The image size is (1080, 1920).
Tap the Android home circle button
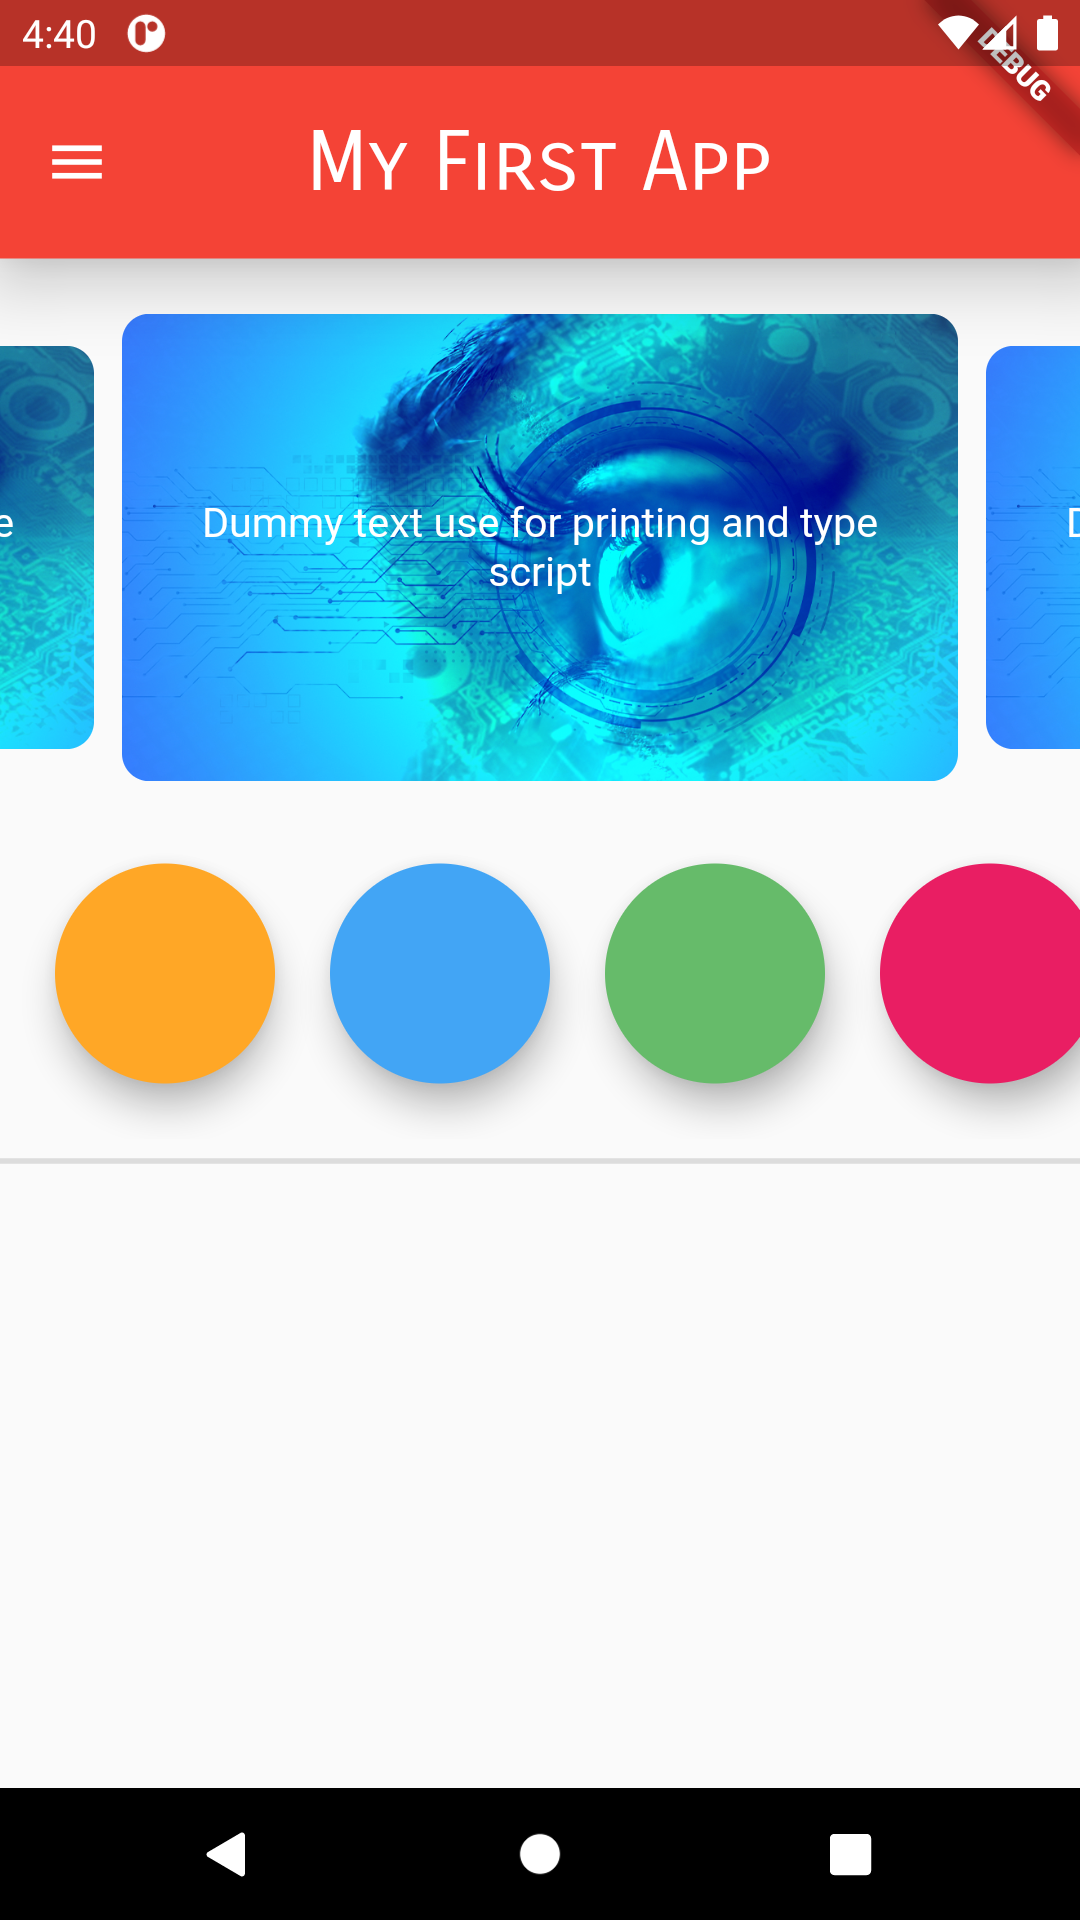point(540,1854)
